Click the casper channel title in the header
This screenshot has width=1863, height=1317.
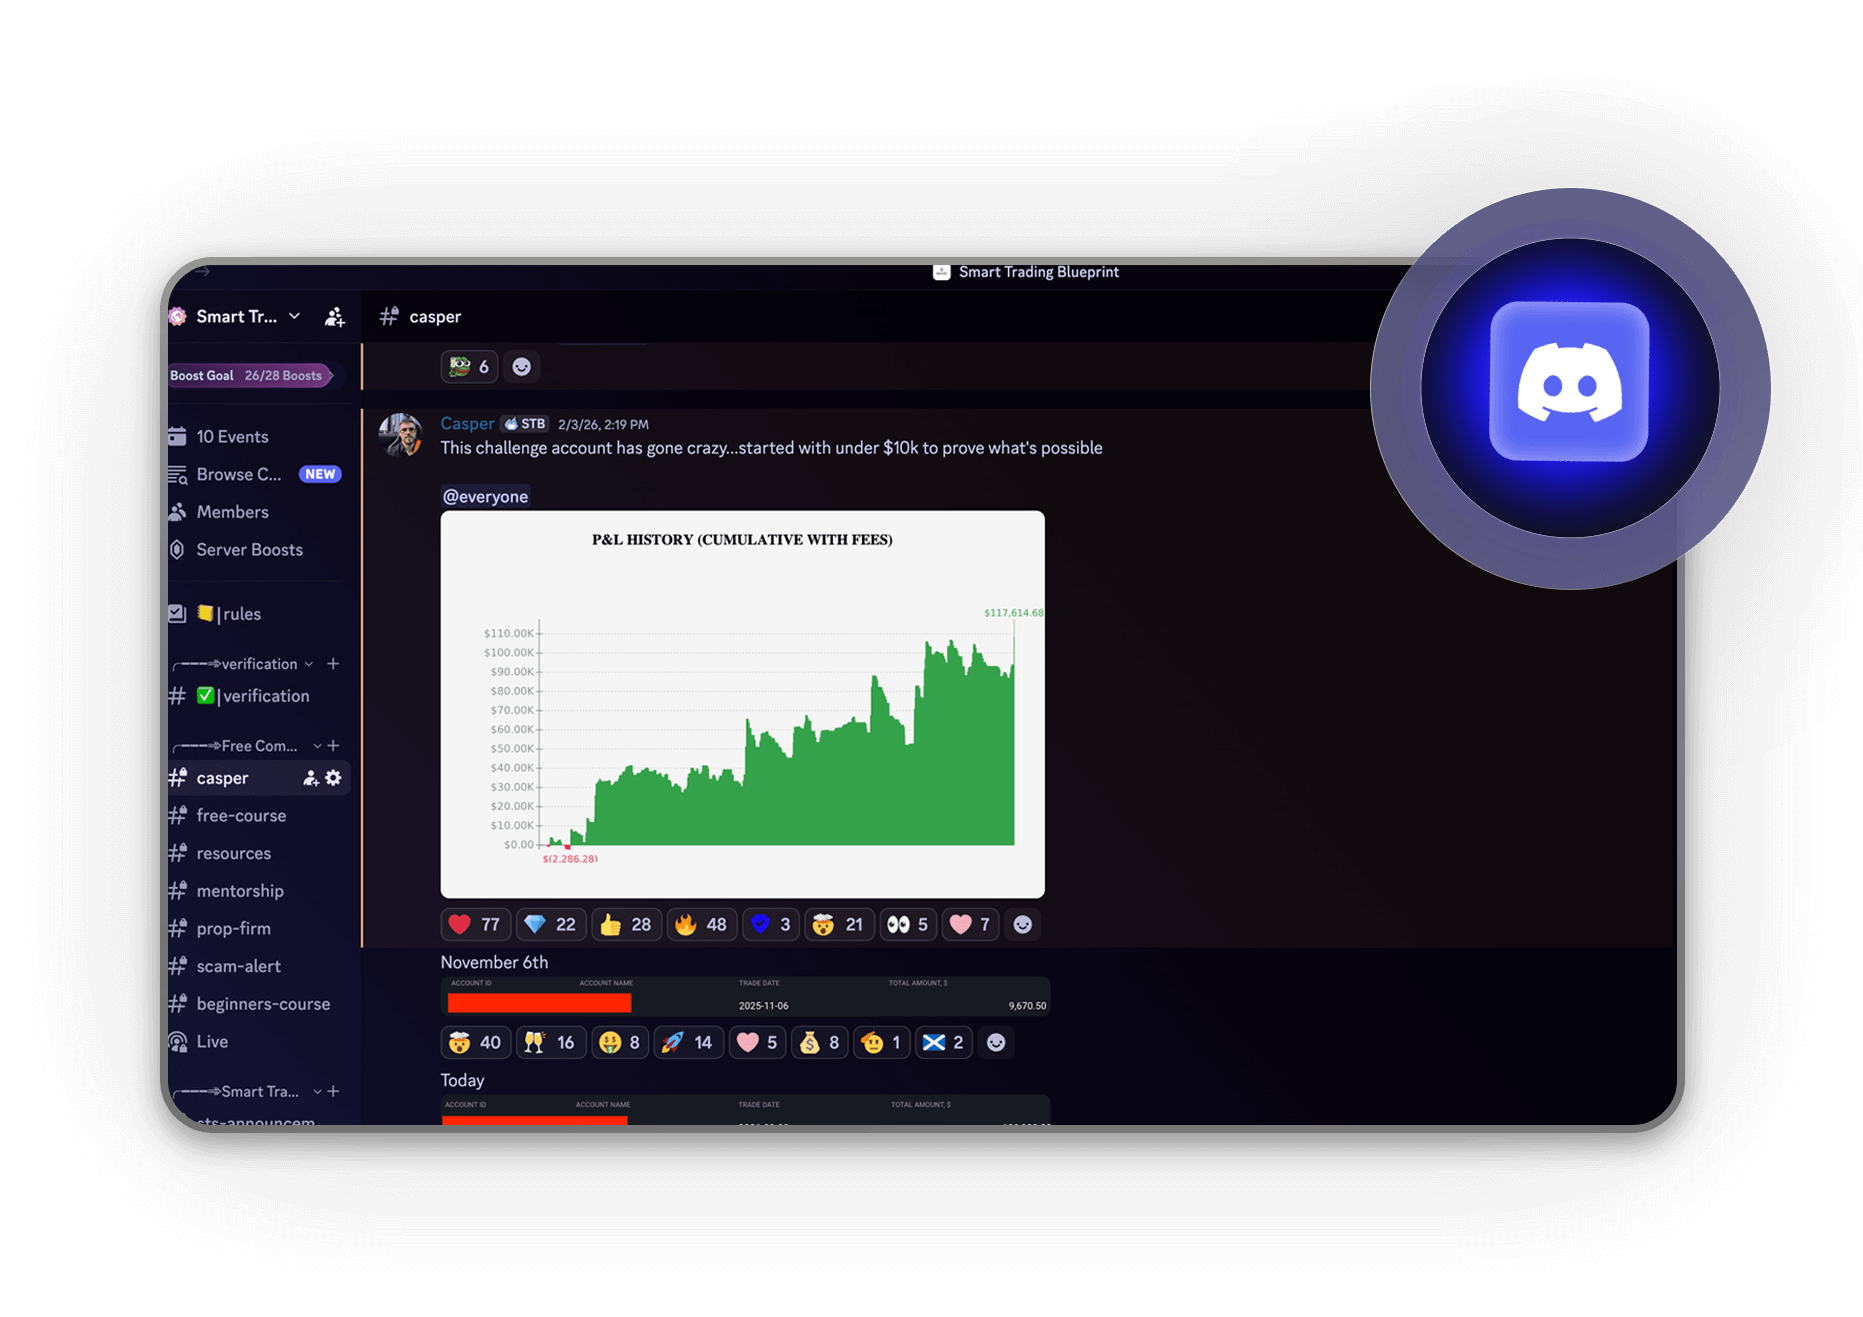[x=435, y=317]
